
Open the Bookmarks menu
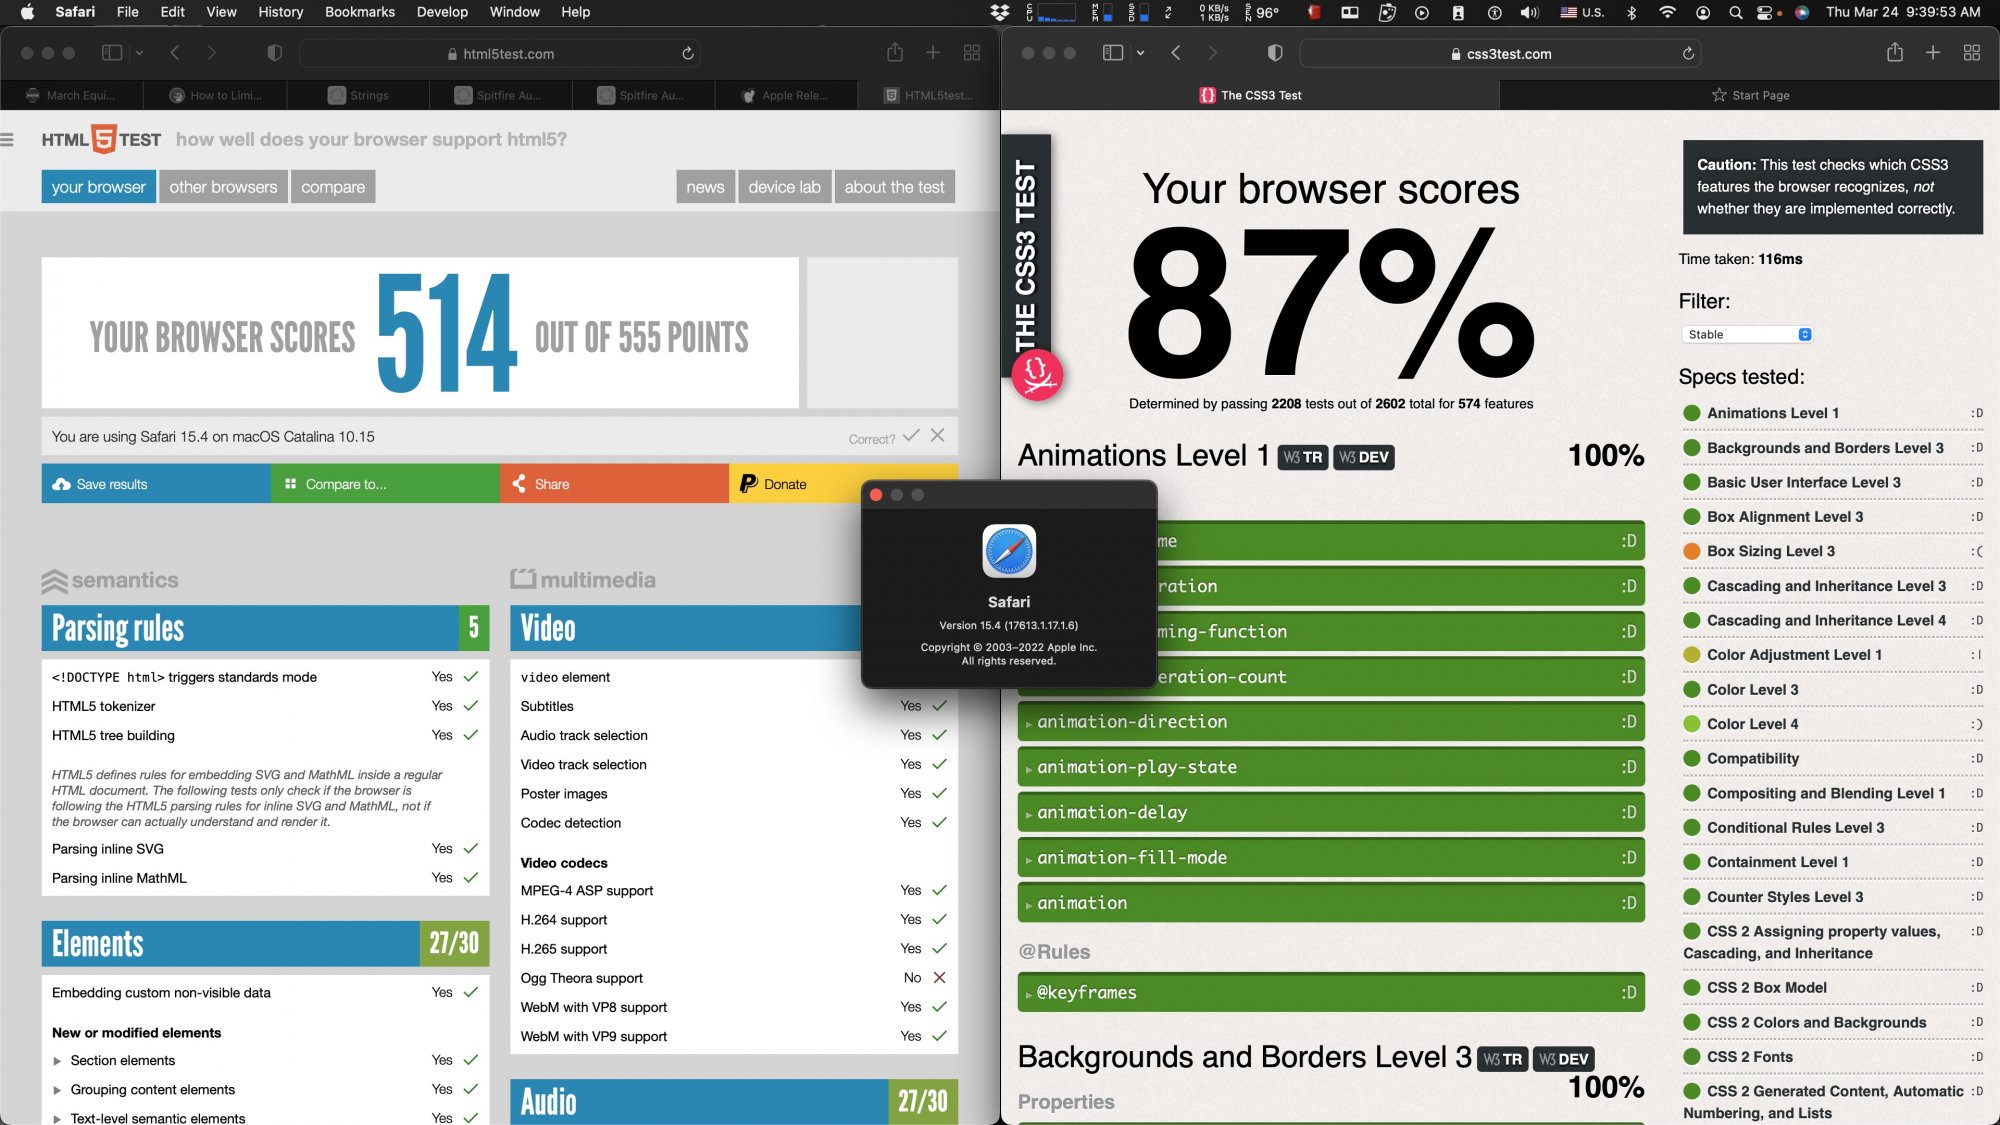pyautogui.click(x=359, y=12)
